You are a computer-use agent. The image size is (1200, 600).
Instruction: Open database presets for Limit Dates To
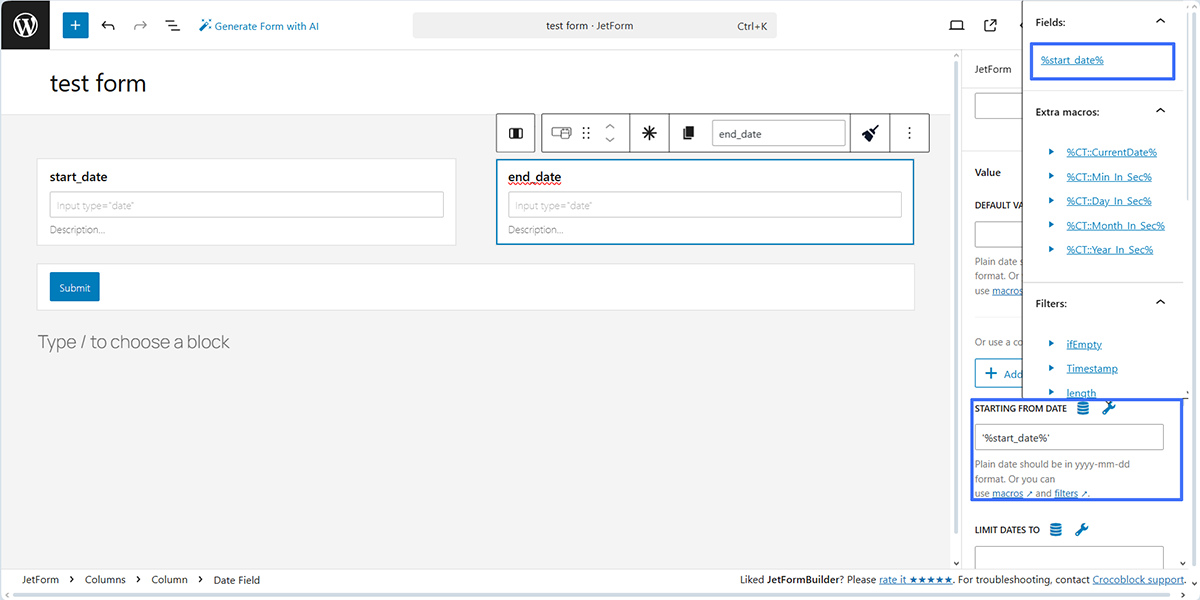(1056, 530)
